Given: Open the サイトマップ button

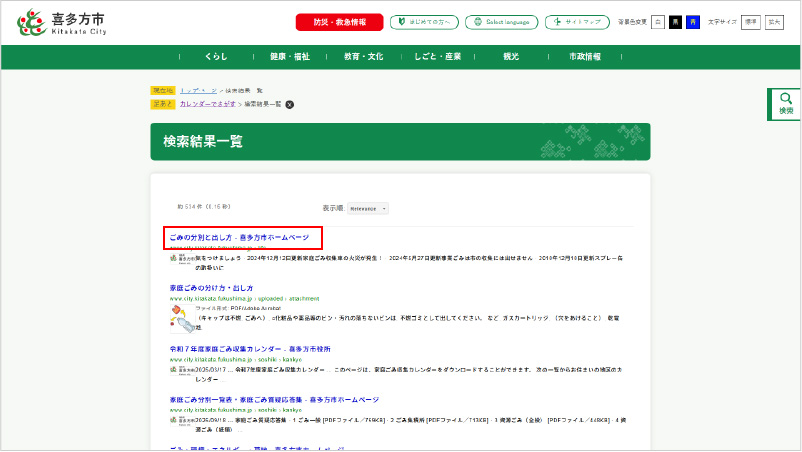Looking at the screenshot, I should (577, 22).
